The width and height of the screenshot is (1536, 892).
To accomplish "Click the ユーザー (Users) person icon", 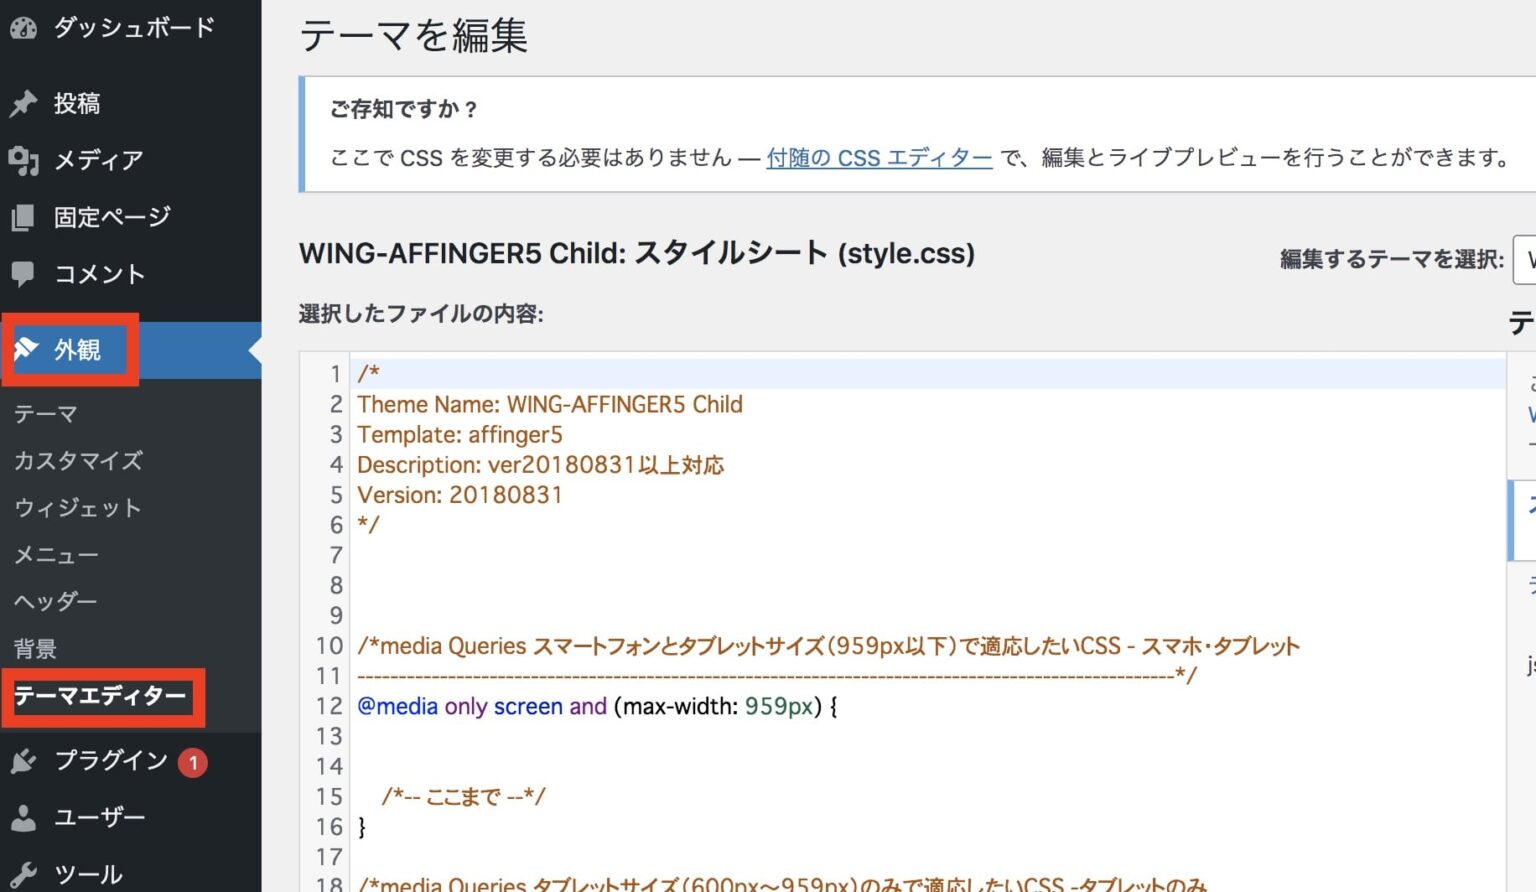I will point(25,817).
